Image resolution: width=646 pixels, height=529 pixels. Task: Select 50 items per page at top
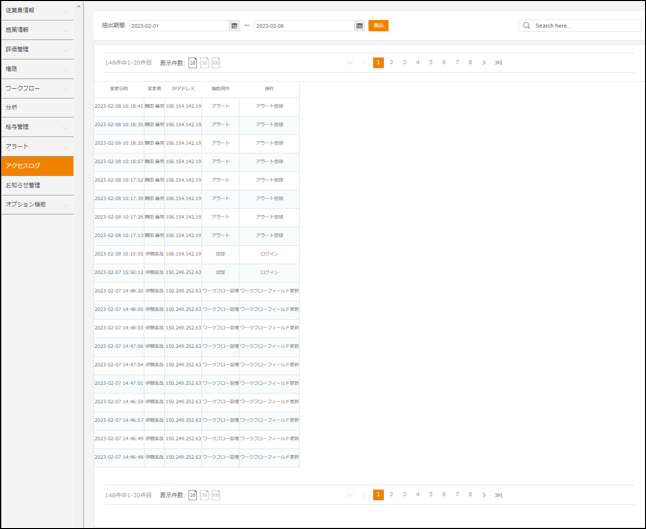pos(204,62)
